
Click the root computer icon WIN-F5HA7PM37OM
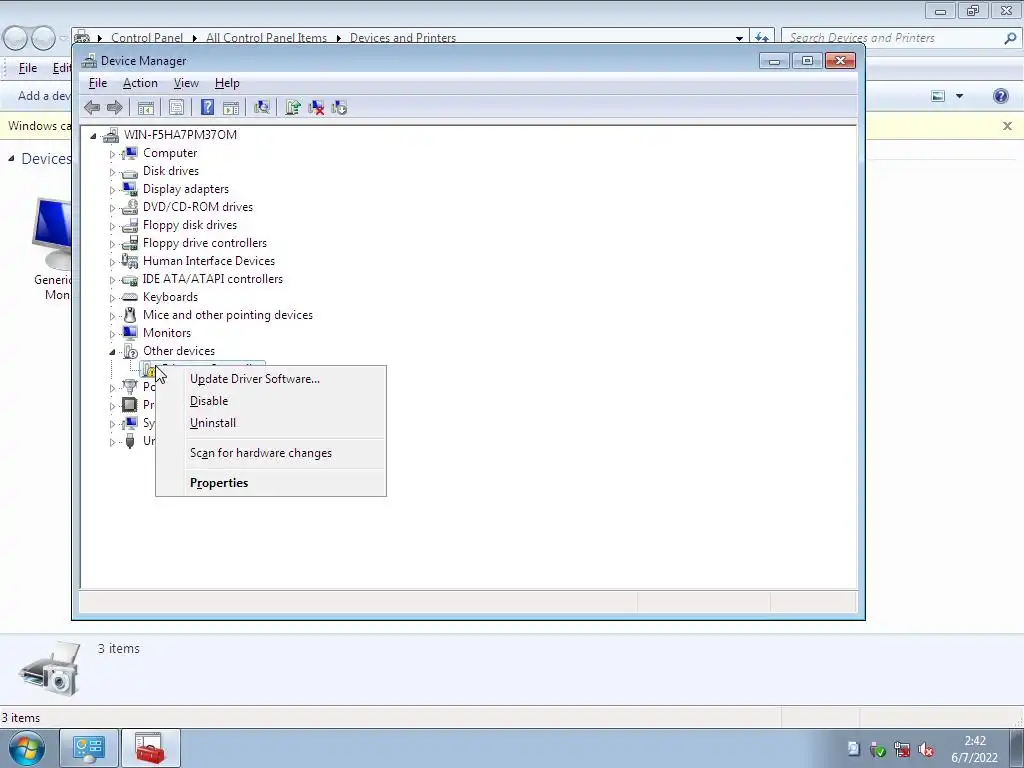(111, 135)
